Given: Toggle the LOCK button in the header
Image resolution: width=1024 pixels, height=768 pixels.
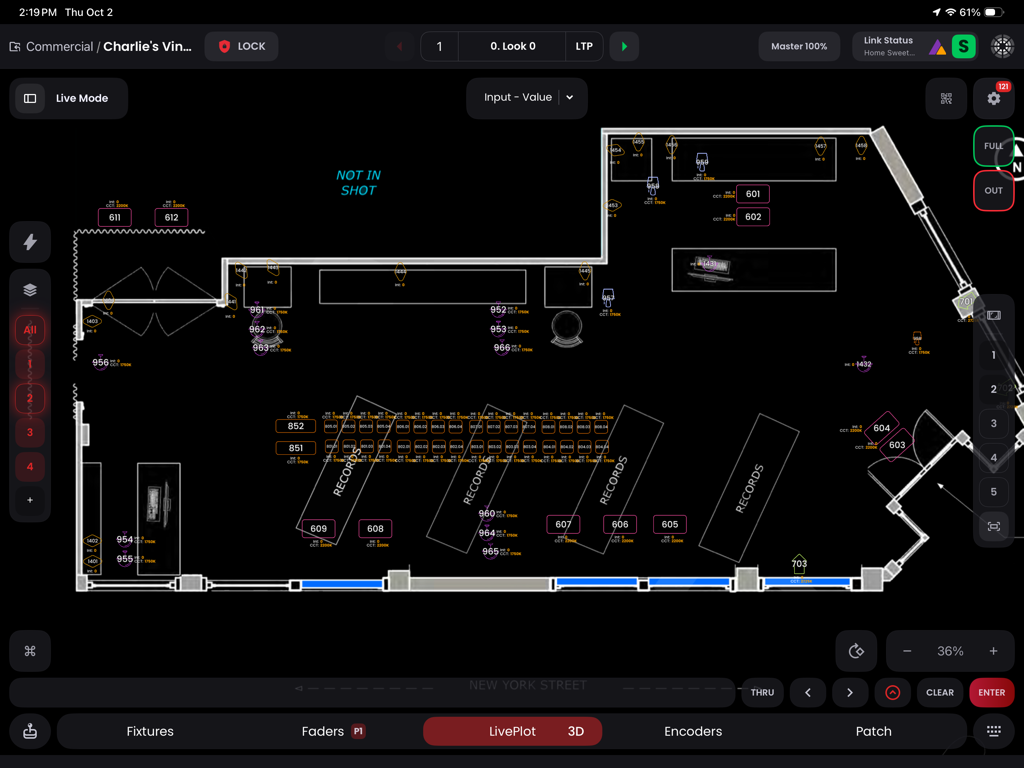Looking at the screenshot, I should click(x=241, y=46).
